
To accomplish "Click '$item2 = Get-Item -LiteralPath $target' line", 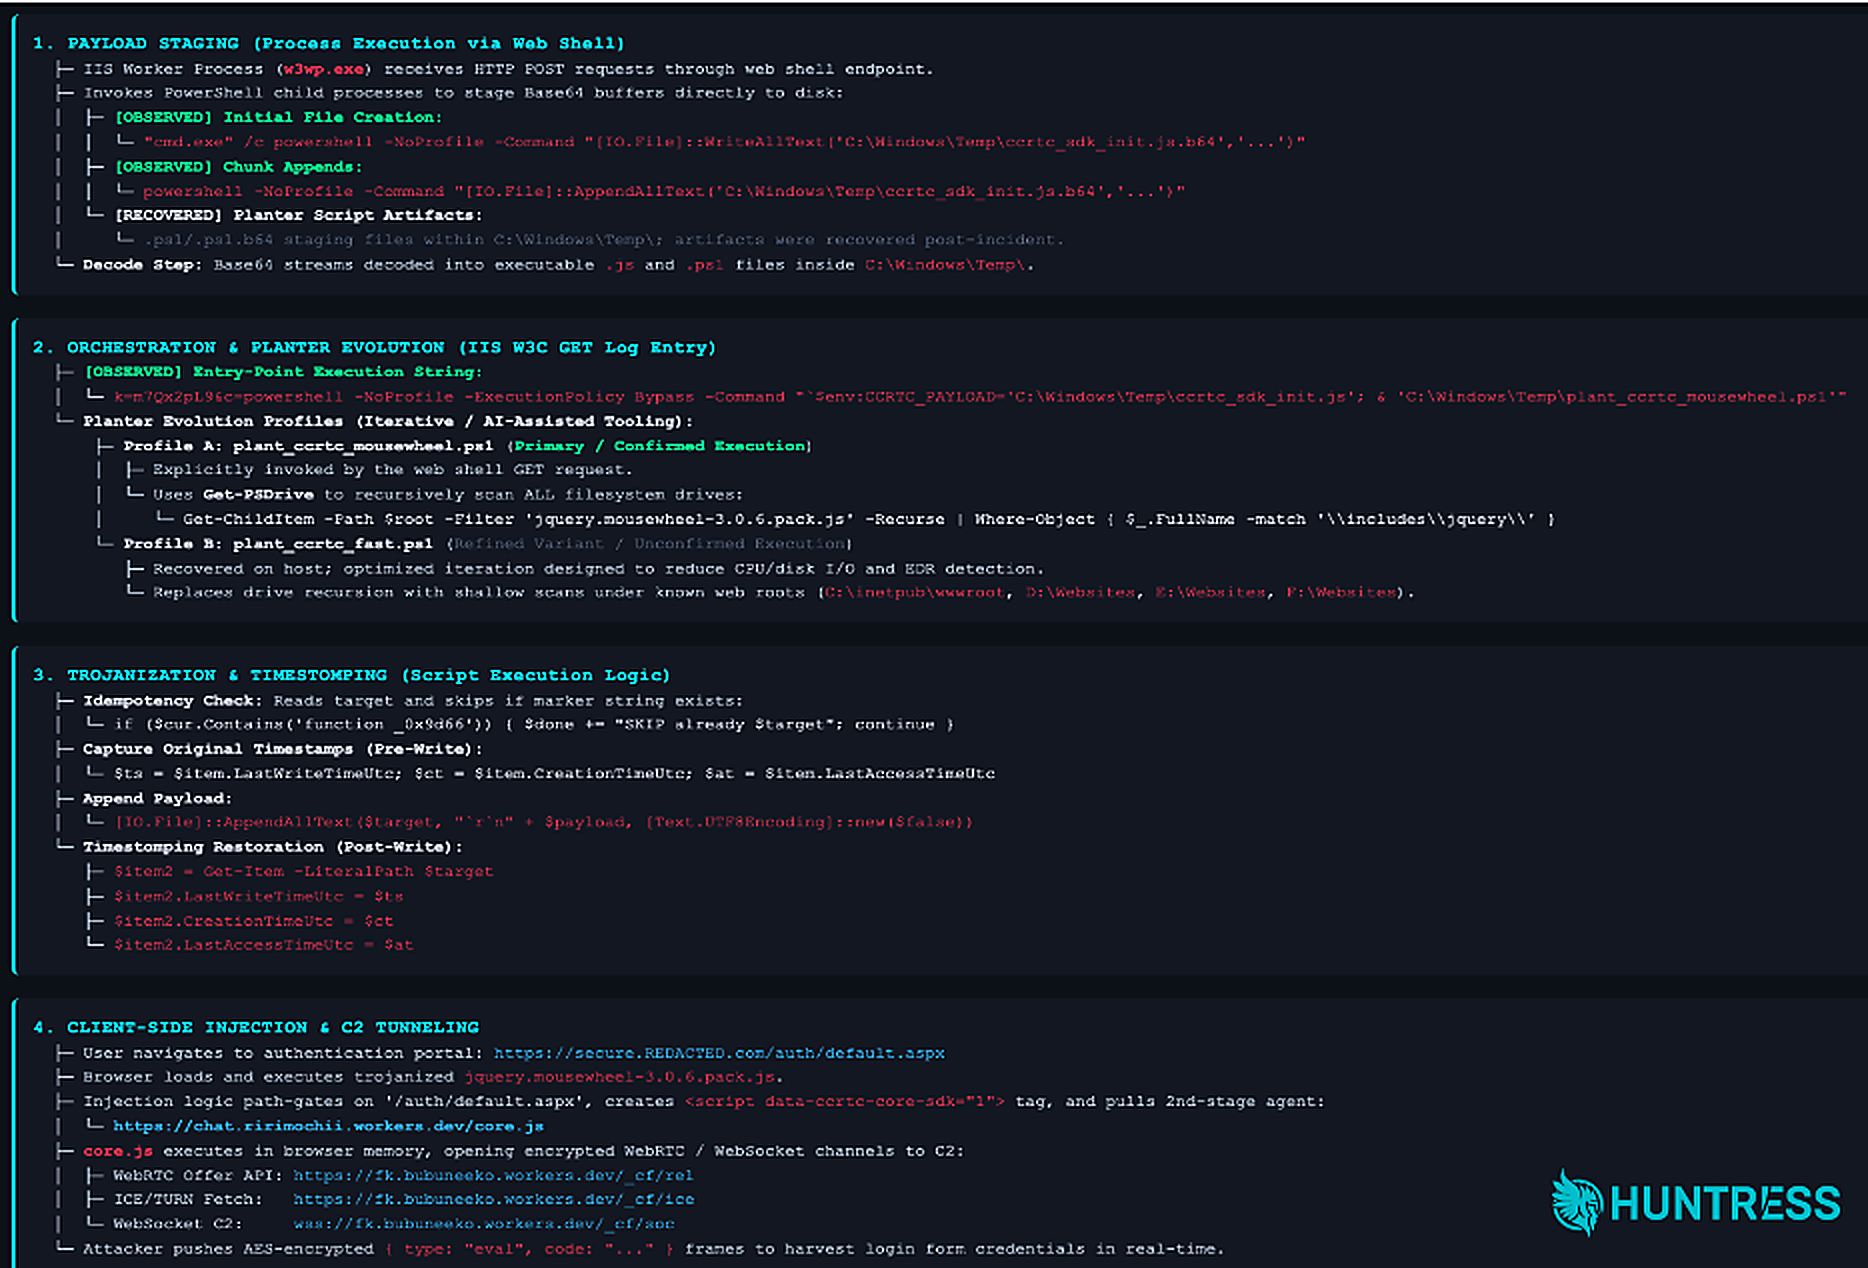I will pos(303,872).
